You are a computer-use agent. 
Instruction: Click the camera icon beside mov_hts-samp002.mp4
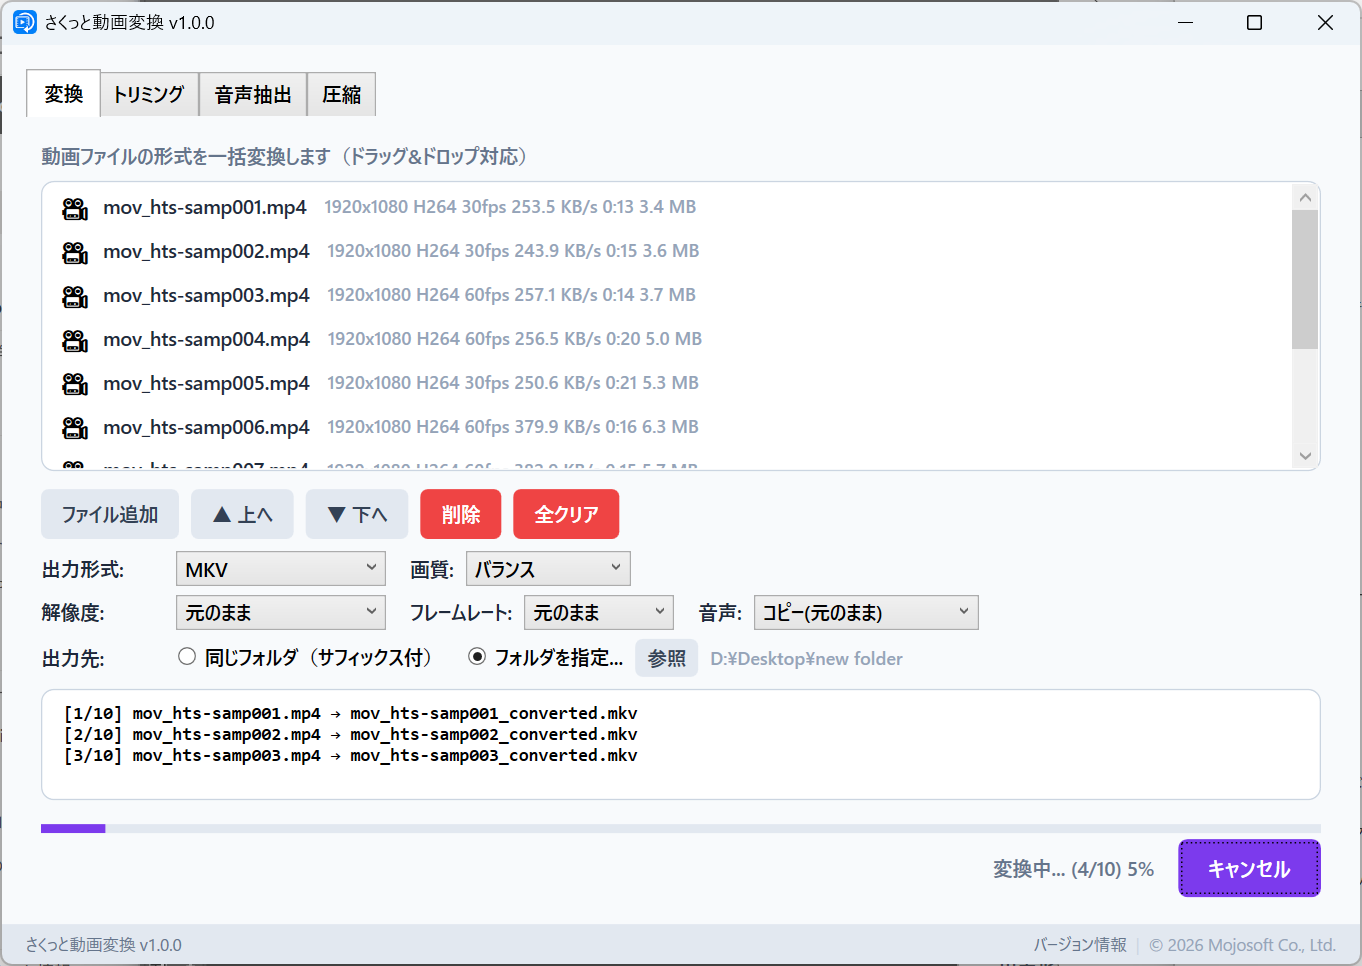pyautogui.click(x=75, y=252)
